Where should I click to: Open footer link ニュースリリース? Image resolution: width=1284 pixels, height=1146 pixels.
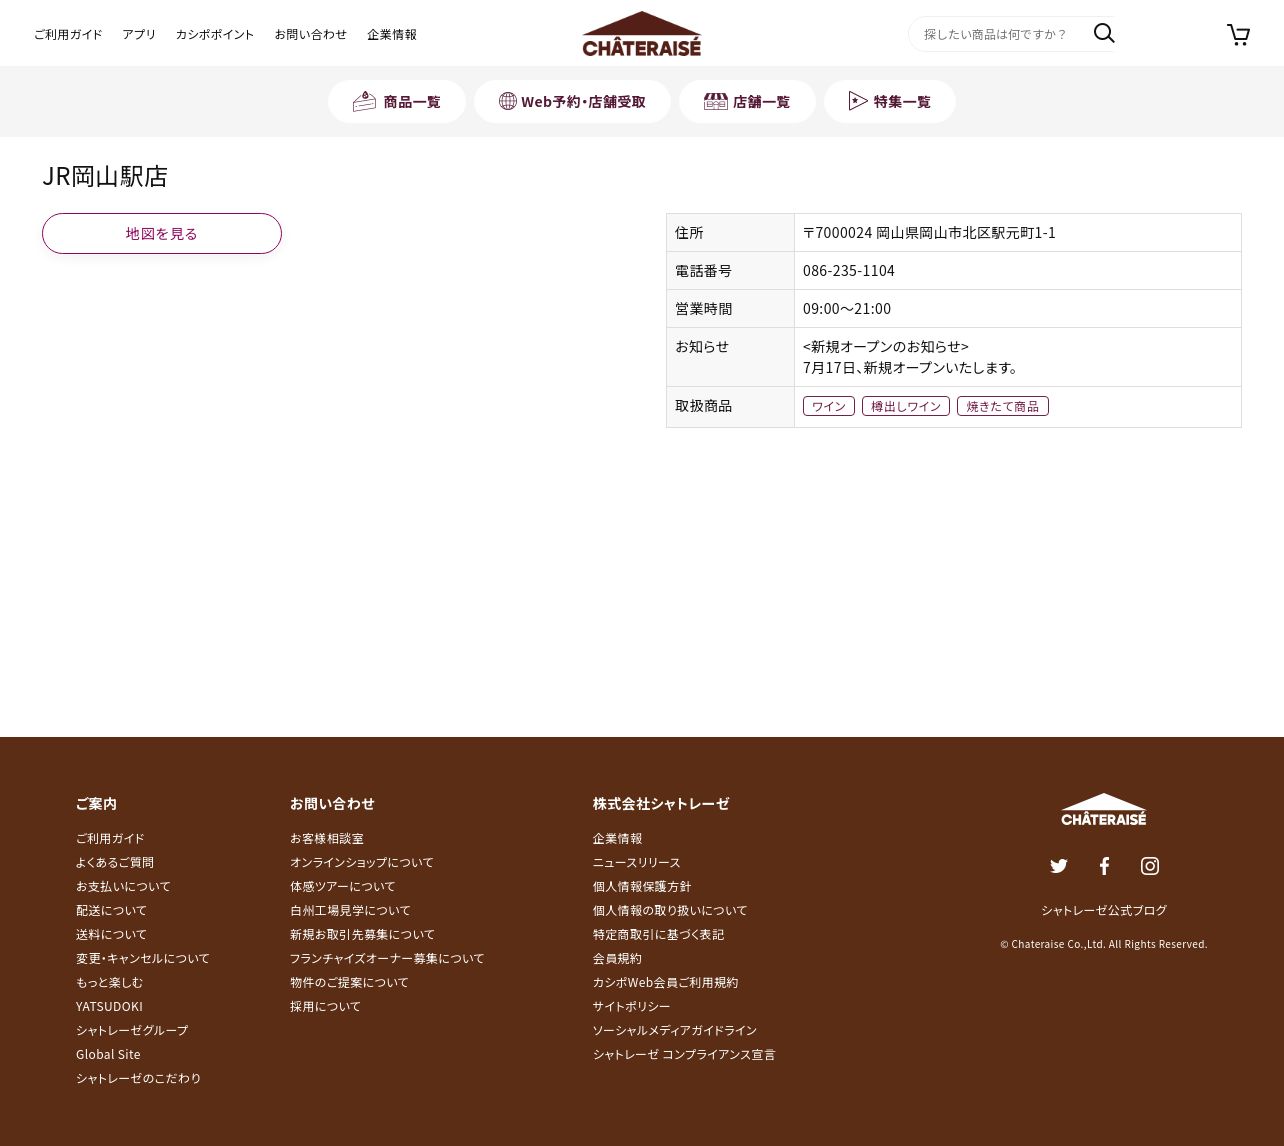point(637,862)
